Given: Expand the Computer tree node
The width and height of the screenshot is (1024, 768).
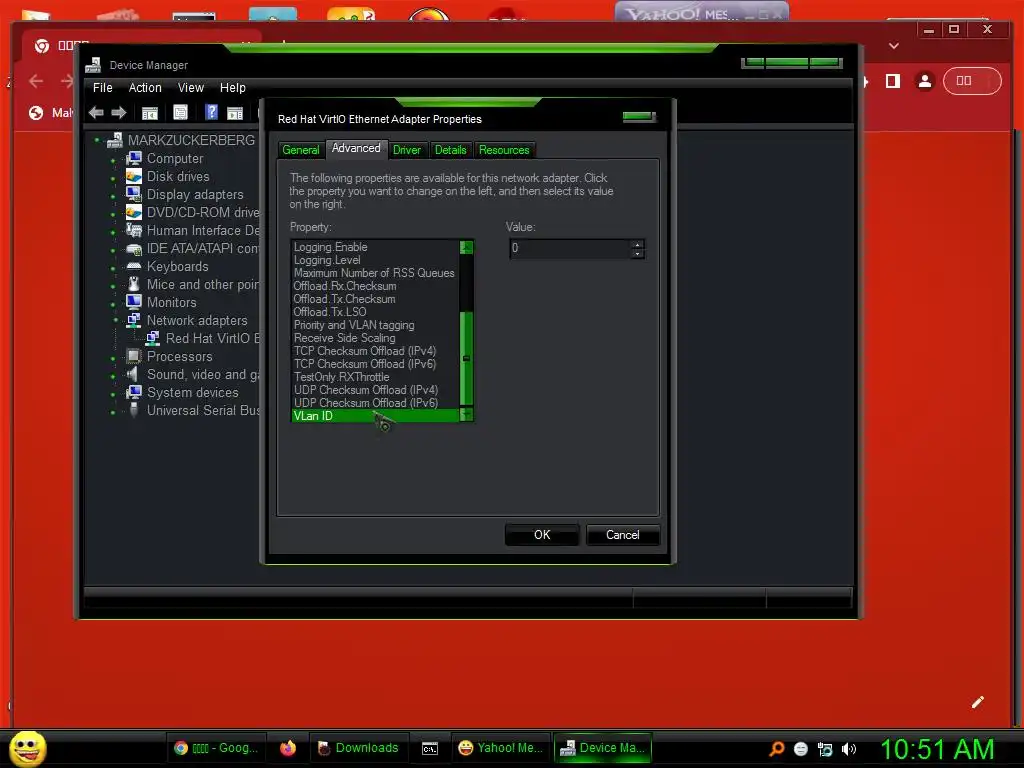Looking at the screenshot, I should pos(113,159).
